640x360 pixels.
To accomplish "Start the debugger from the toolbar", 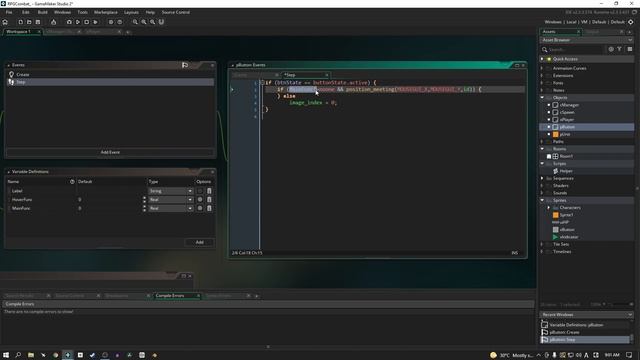I will tap(69, 22).
